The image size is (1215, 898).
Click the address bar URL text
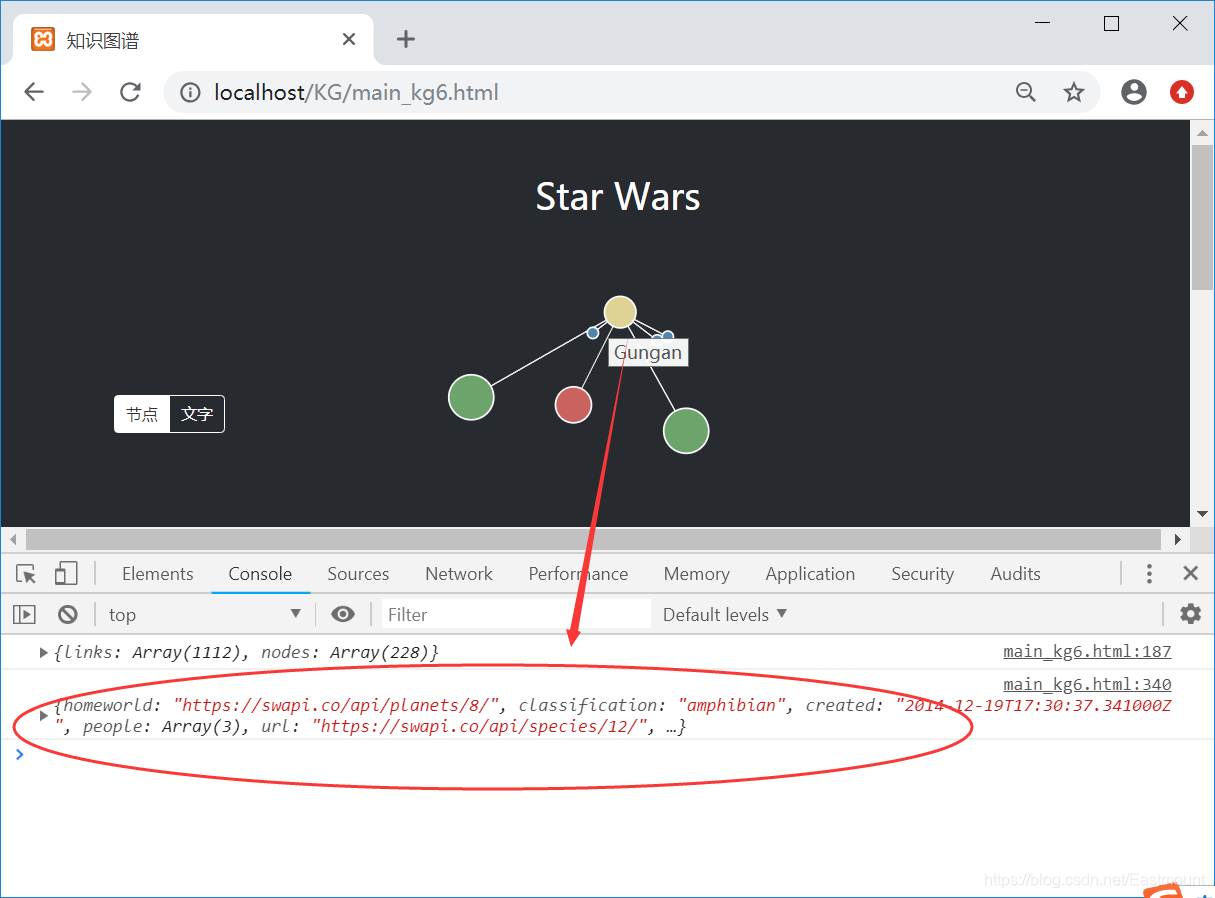[356, 93]
